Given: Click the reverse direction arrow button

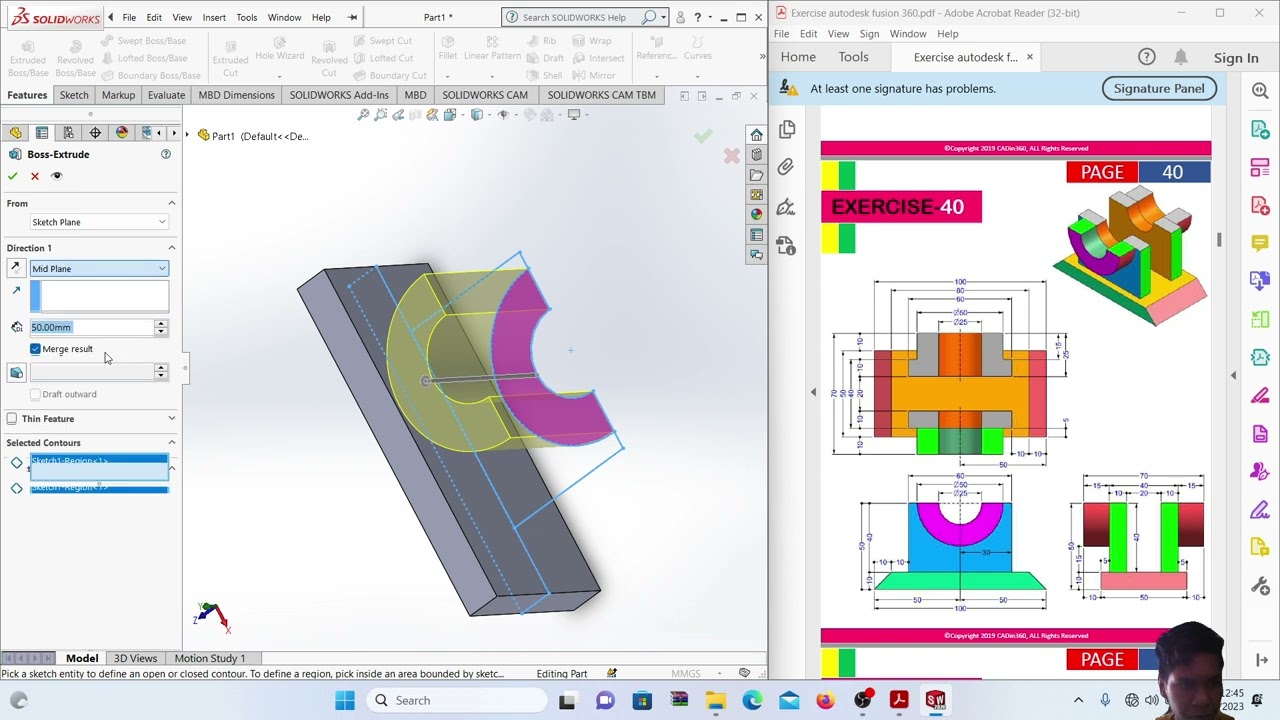Looking at the screenshot, I should tap(16, 268).
